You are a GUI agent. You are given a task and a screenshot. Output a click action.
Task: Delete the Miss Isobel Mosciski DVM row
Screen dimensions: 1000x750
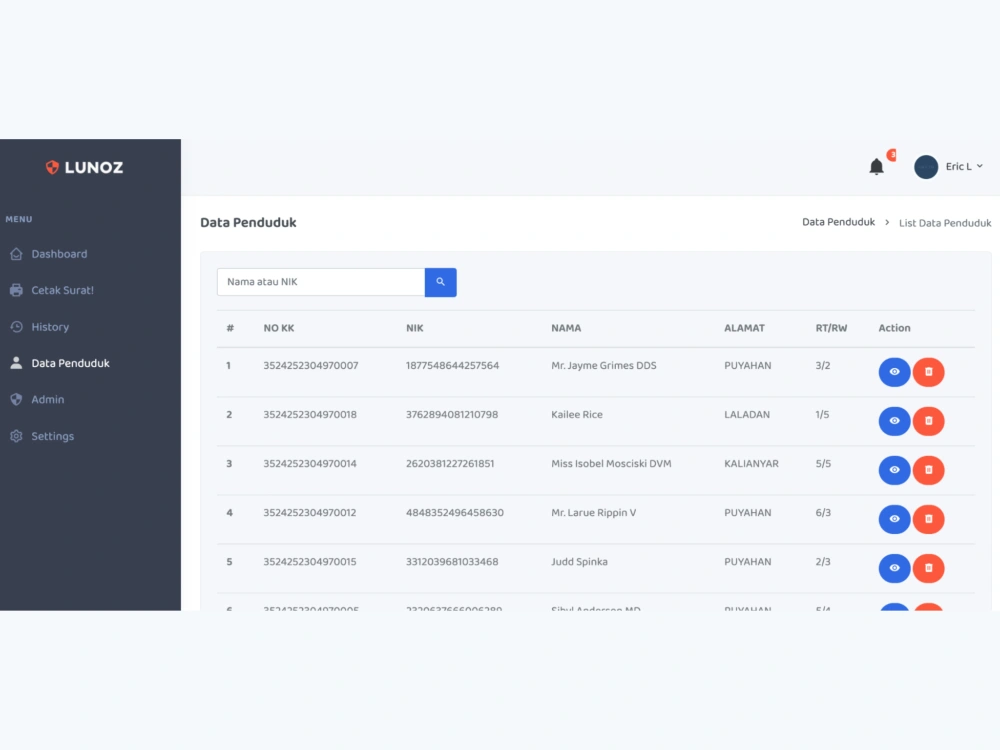[929, 470]
